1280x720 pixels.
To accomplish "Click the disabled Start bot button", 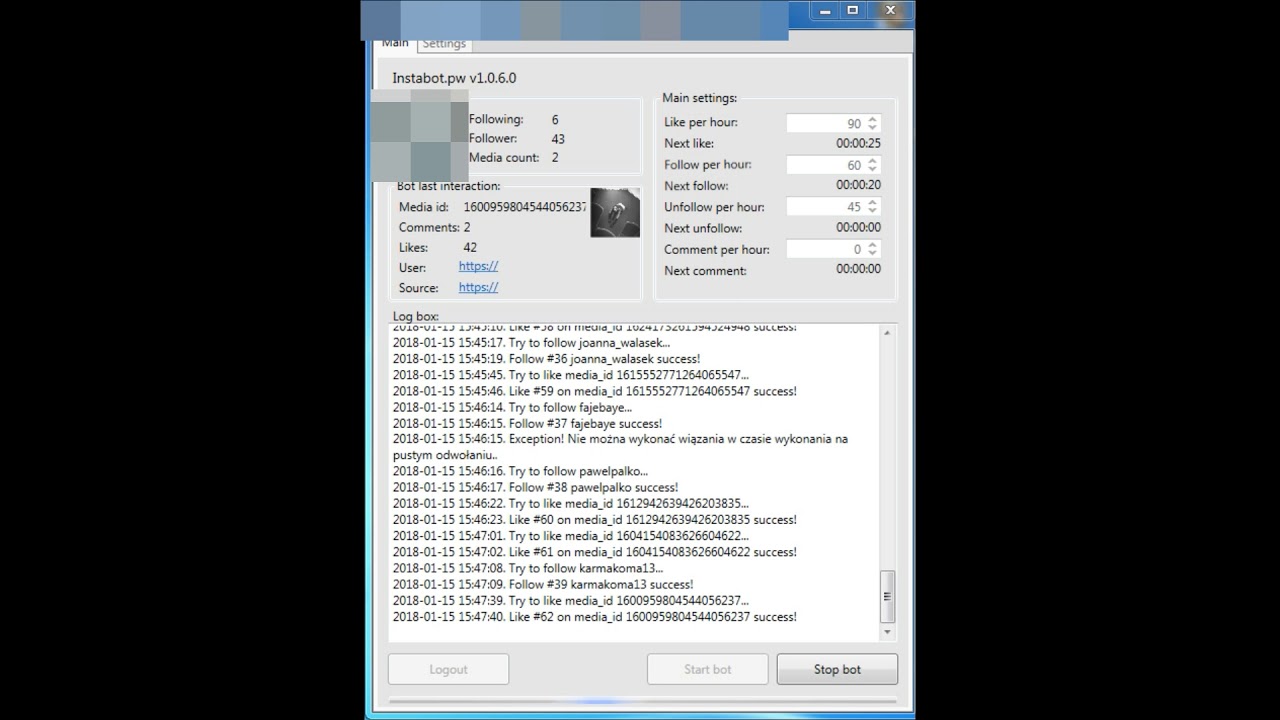I will 707,669.
